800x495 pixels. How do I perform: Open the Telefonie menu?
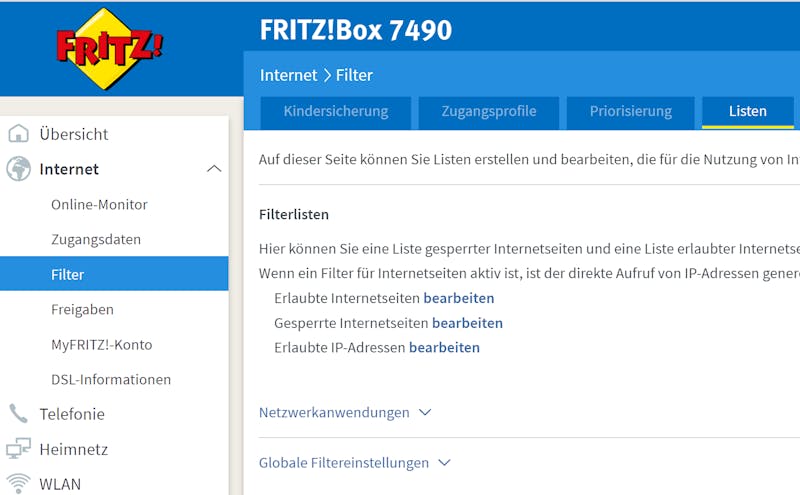click(x=72, y=414)
